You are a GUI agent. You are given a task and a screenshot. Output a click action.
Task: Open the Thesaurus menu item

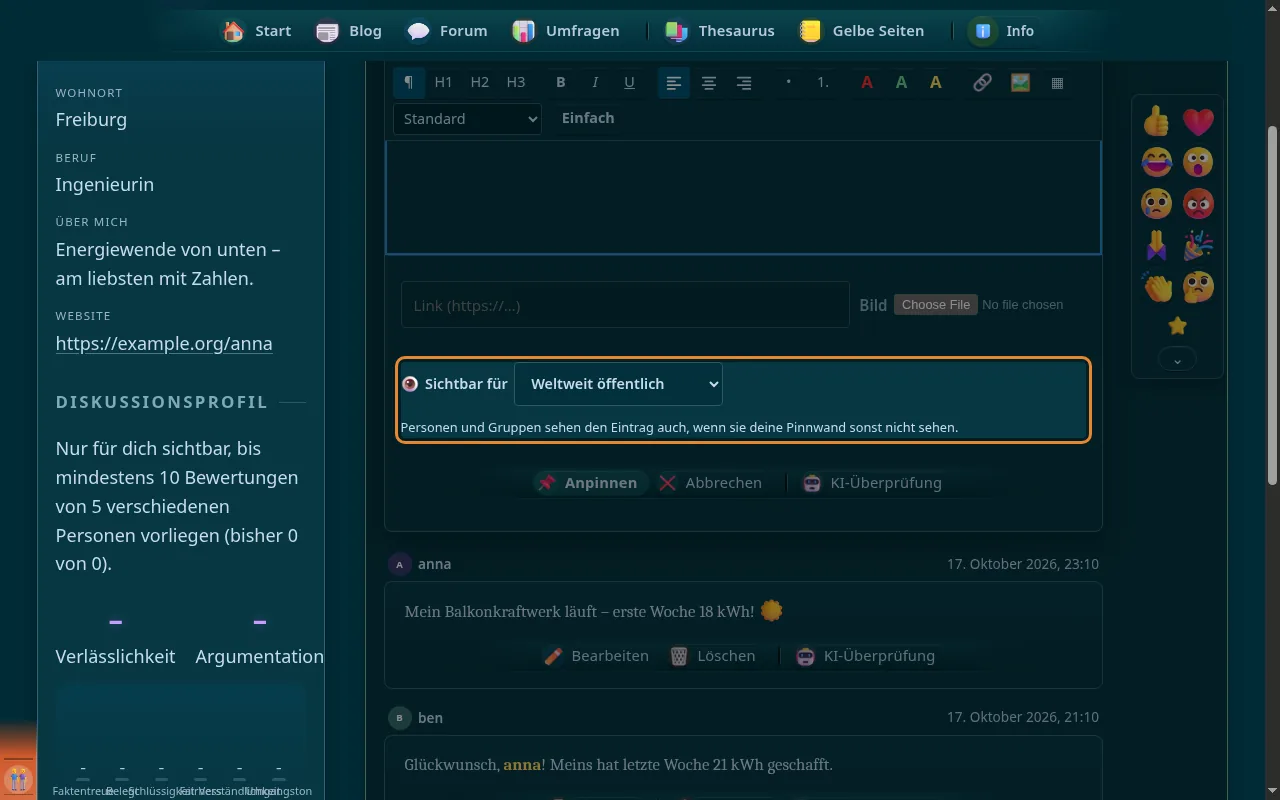720,31
